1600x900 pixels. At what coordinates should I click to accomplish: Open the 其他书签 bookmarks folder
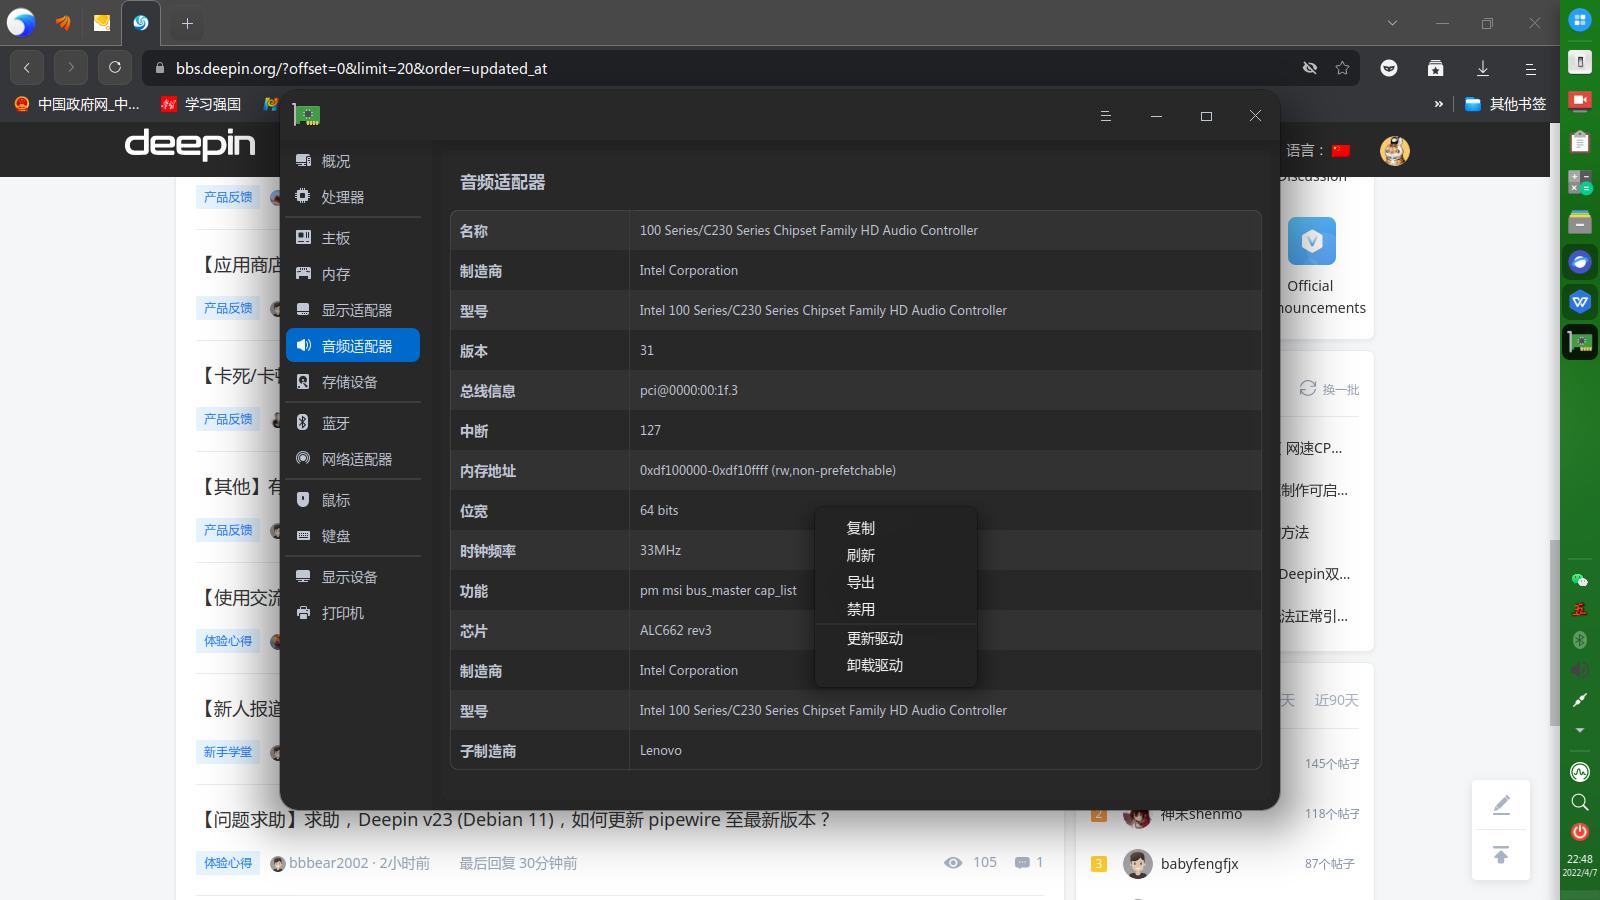pos(1506,104)
